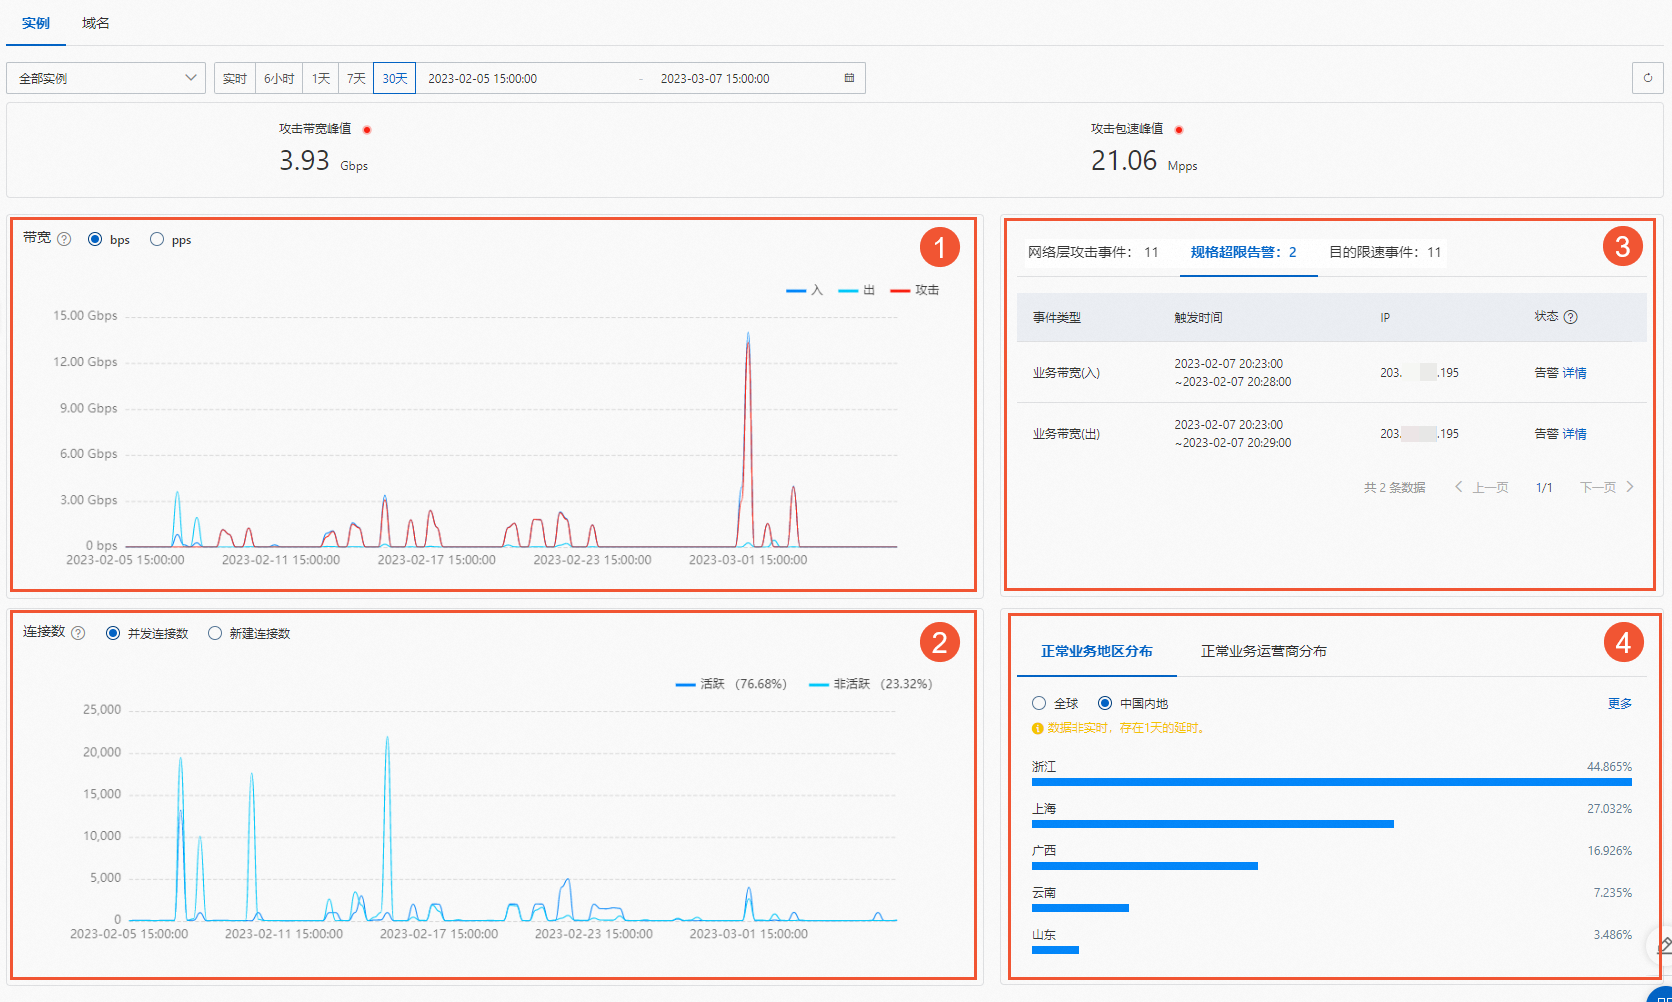1672x1002 pixels.
Task: Expand the all instances dropdown
Action: pyautogui.click(x=106, y=78)
